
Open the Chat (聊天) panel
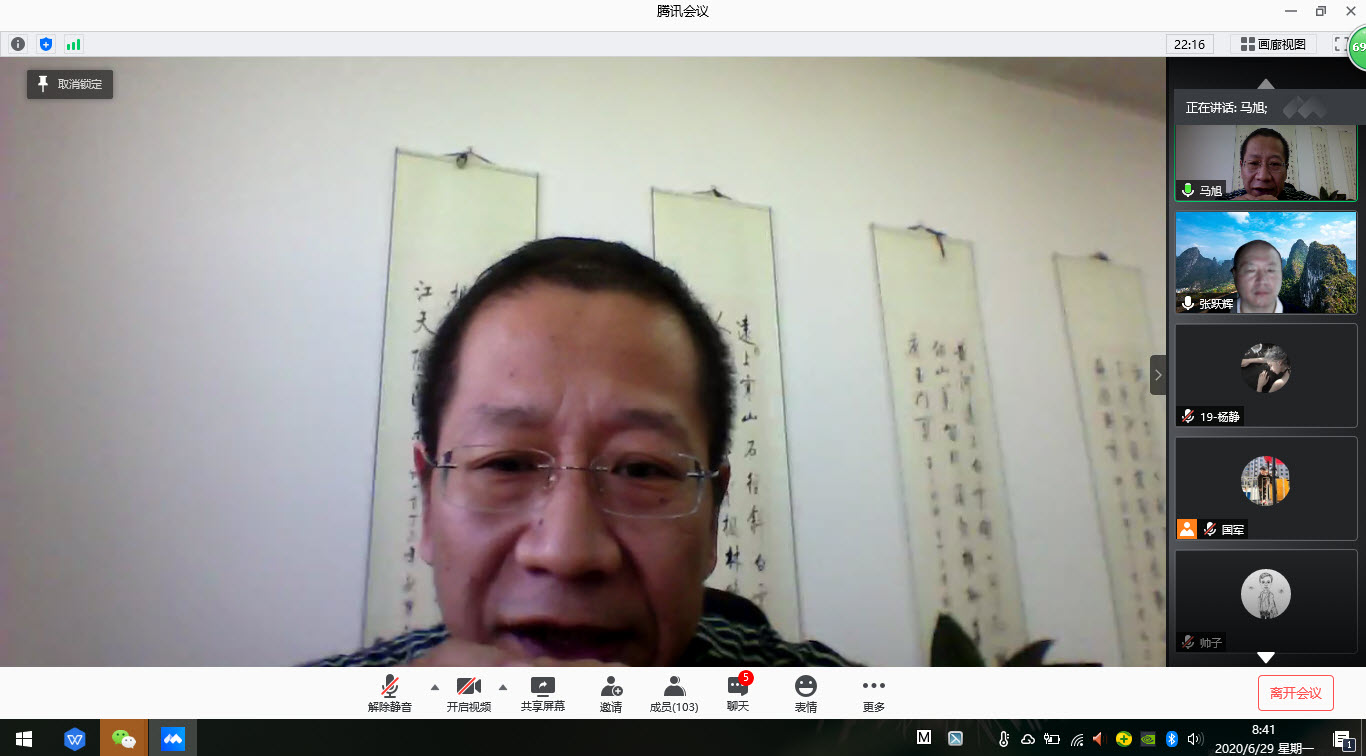pos(738,694)
